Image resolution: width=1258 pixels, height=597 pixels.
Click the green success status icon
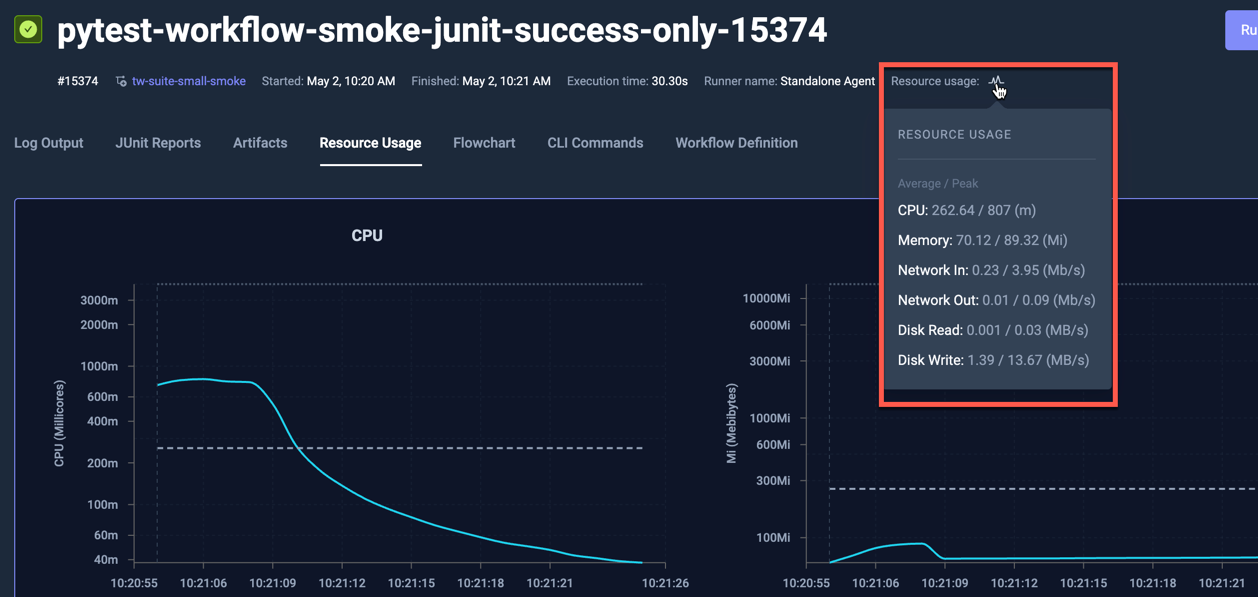tap(28, 30)
